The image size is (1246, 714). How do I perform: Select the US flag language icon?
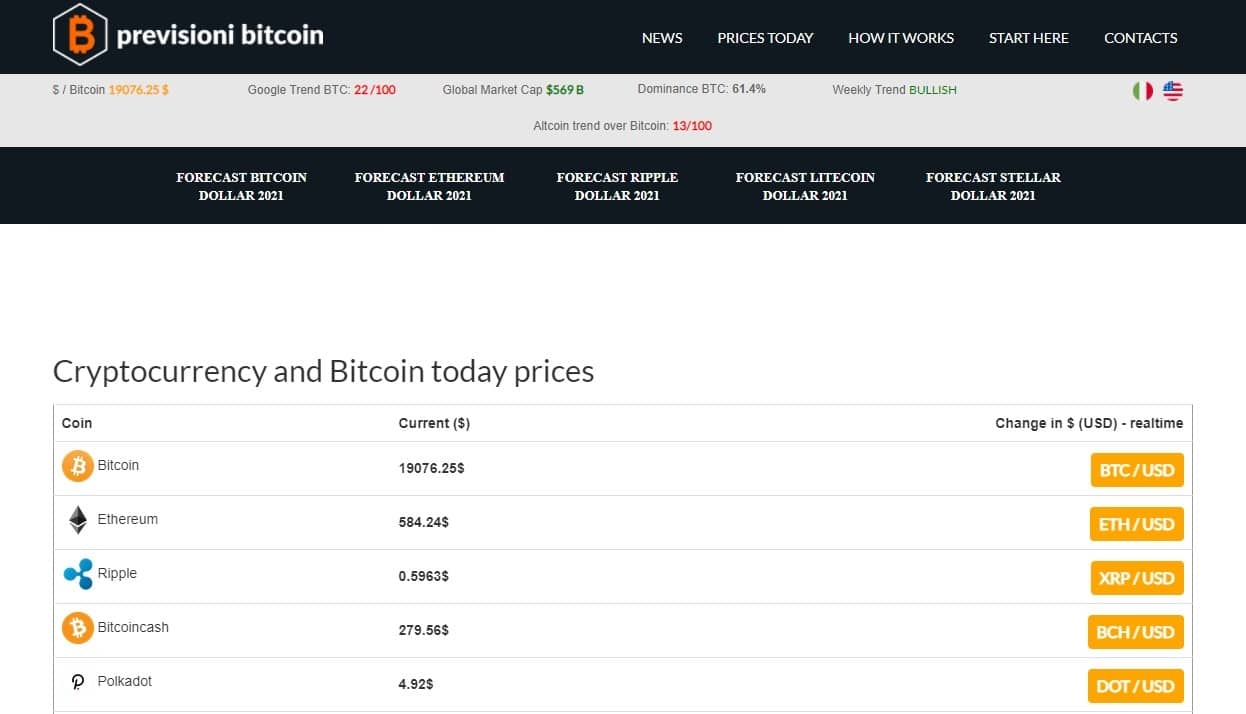pyautogui.click(x=1173, y=91)
